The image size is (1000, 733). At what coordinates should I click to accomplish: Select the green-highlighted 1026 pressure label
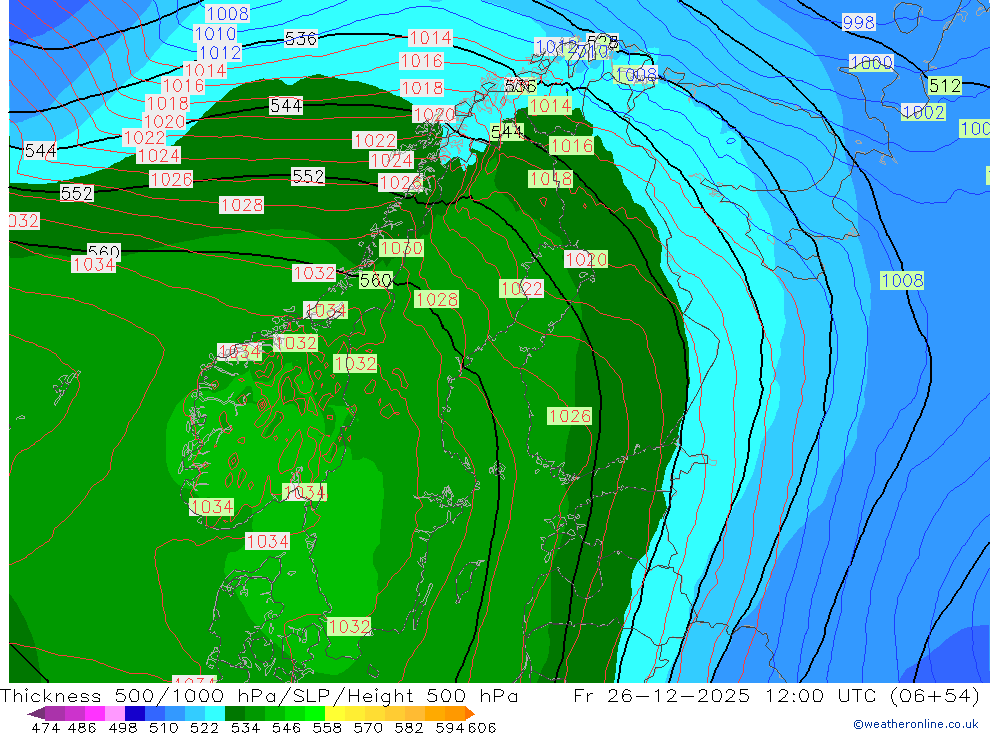coord(570,416)
